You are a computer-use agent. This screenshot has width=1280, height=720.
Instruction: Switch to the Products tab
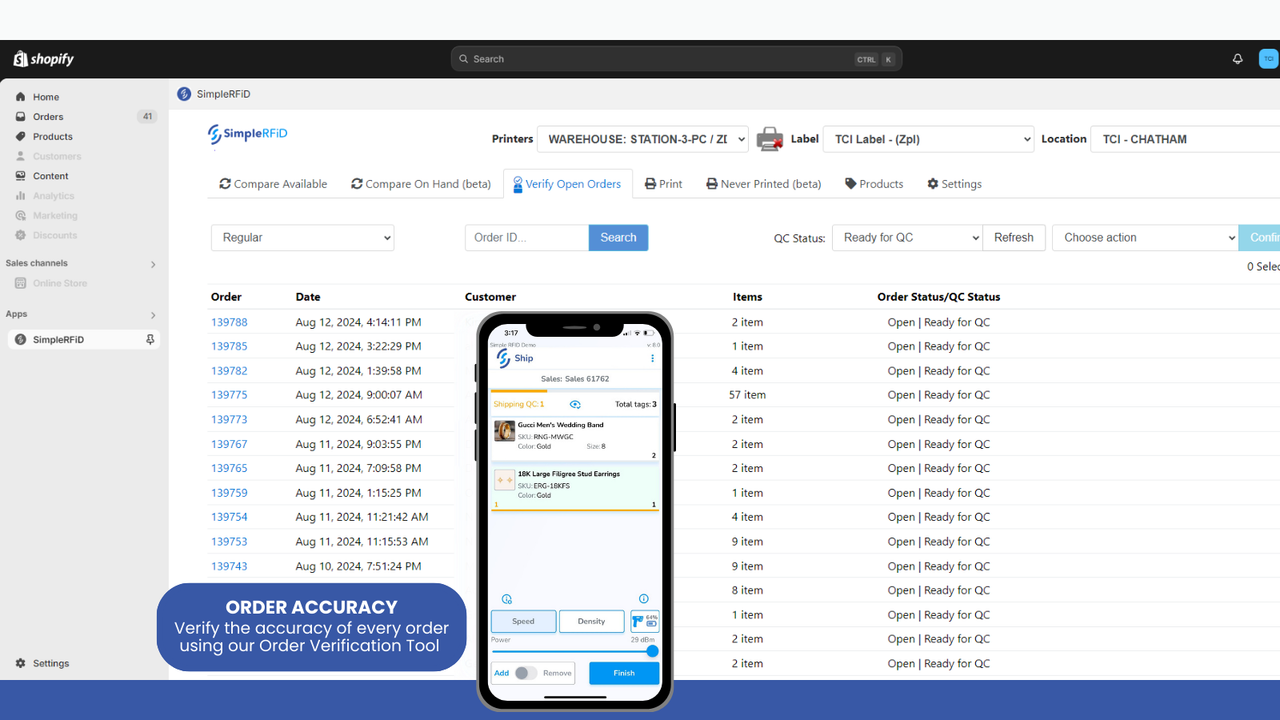point(874,184)
